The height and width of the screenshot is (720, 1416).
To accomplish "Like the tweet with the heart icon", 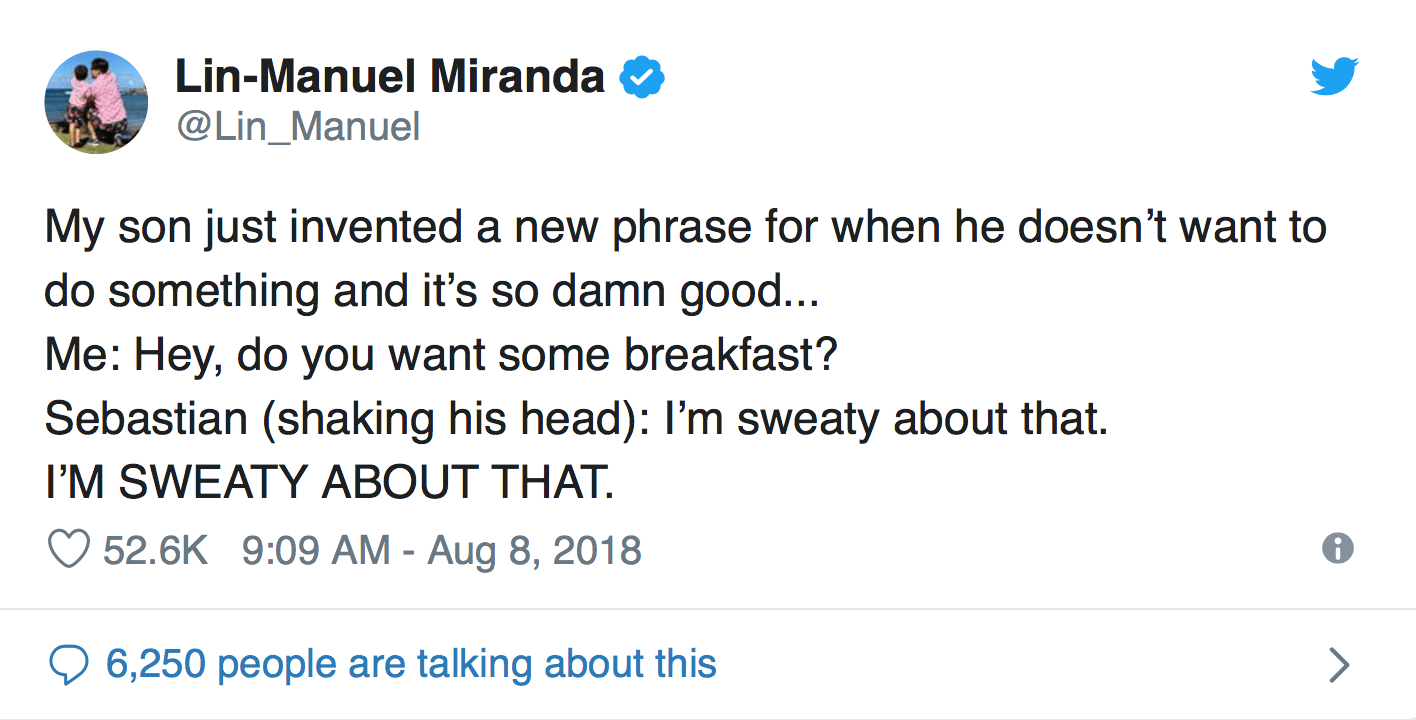I will pyautogui.click(x=69, y=550).
